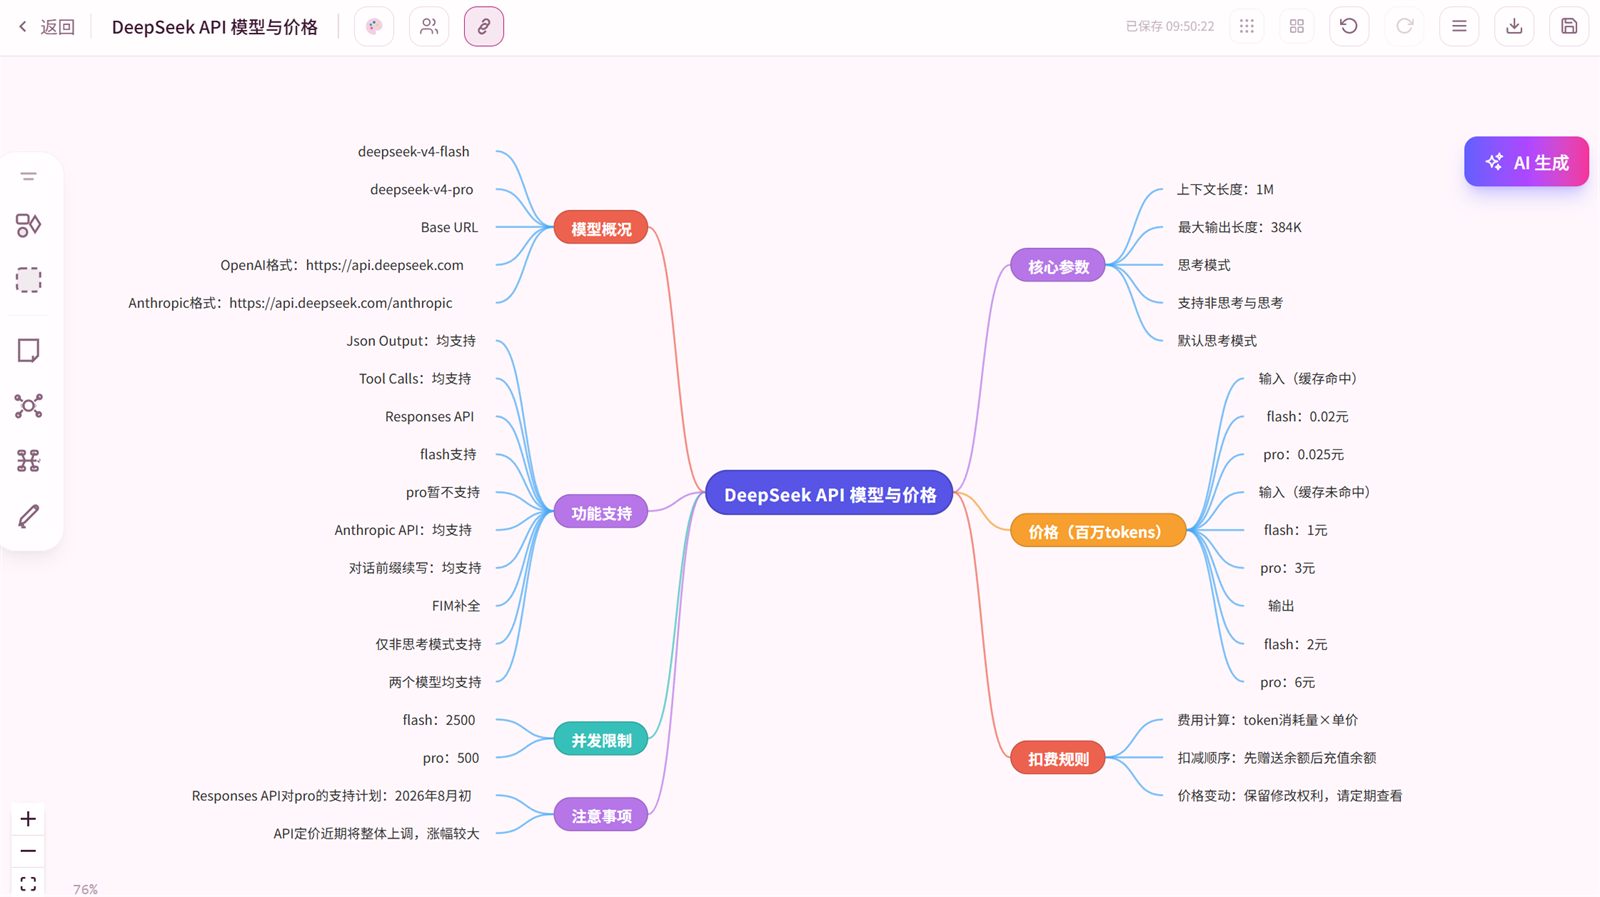Zoom out with the minus button
This screenshot has width=1600, height=897.
28,852
